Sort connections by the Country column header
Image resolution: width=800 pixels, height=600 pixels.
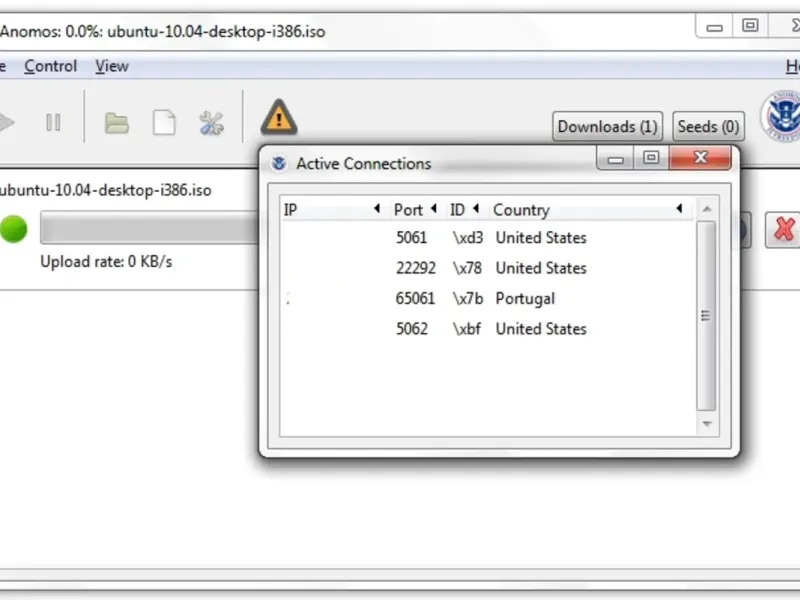pos(590,210)
